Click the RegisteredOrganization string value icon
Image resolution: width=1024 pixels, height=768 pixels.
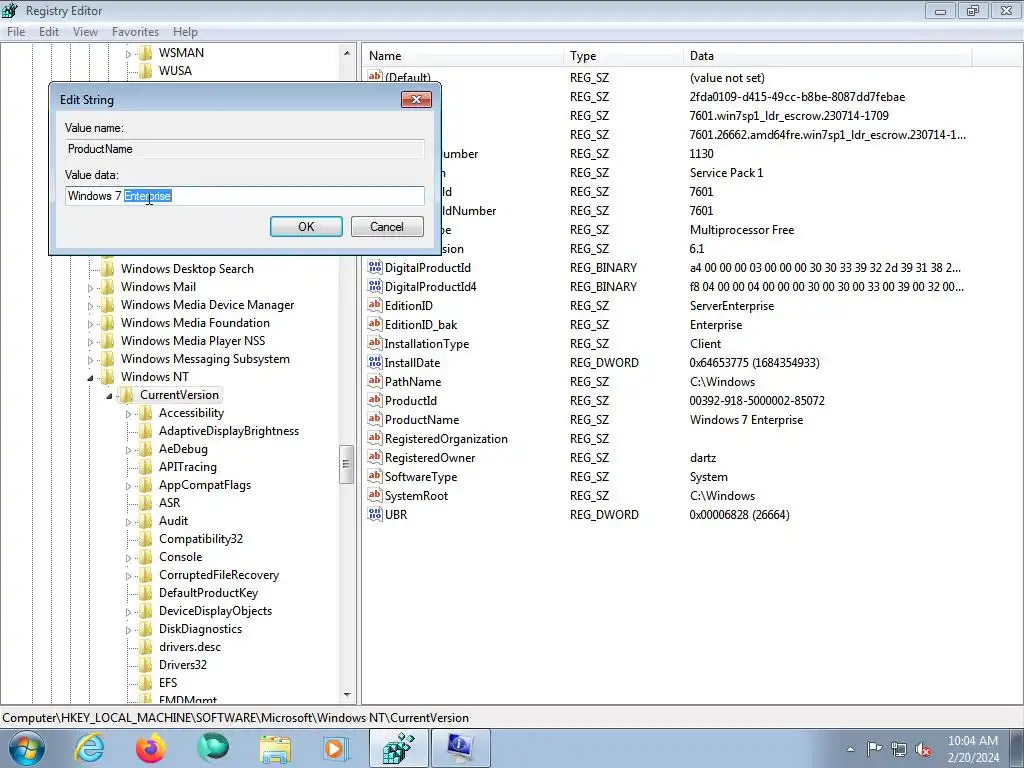tap(375, 438)
